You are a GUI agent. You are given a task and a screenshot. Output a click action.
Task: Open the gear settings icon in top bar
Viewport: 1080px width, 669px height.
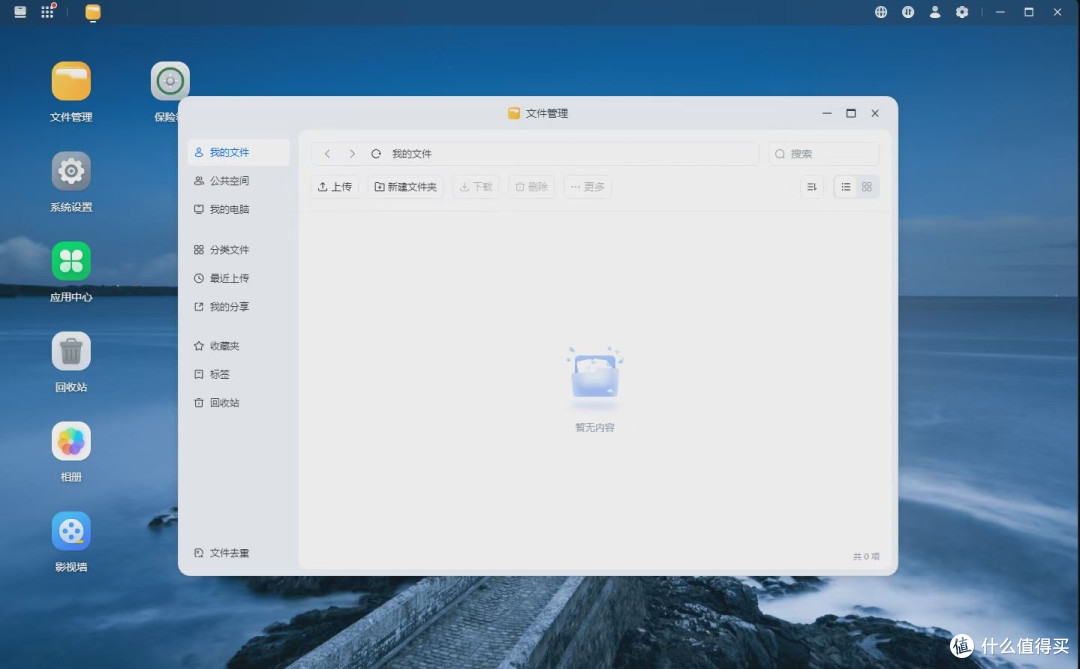[962, 12]
